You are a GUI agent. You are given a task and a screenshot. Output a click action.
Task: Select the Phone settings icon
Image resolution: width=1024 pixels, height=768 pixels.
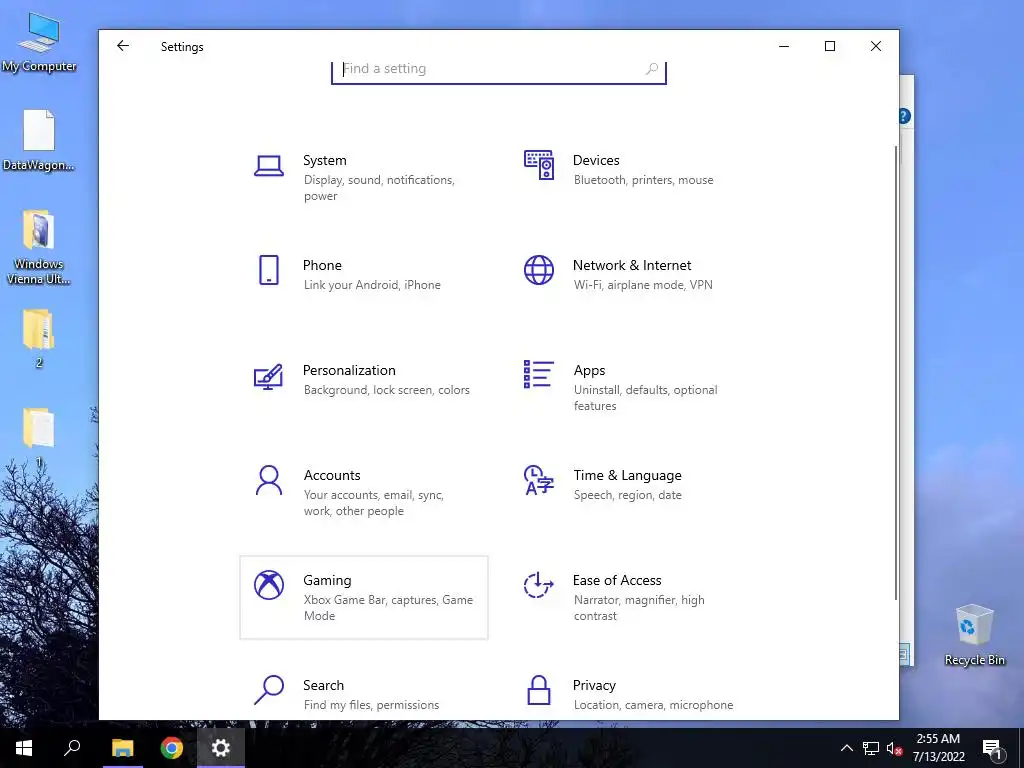coord(268,270)
